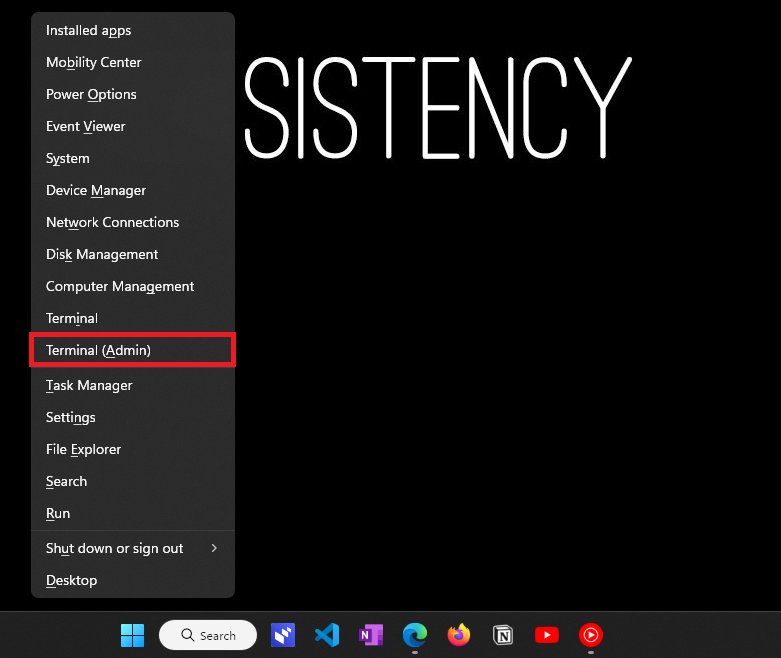Viewport: 781px width, 658px height.
Task: Open Task Manager
Action: point(133,386)
